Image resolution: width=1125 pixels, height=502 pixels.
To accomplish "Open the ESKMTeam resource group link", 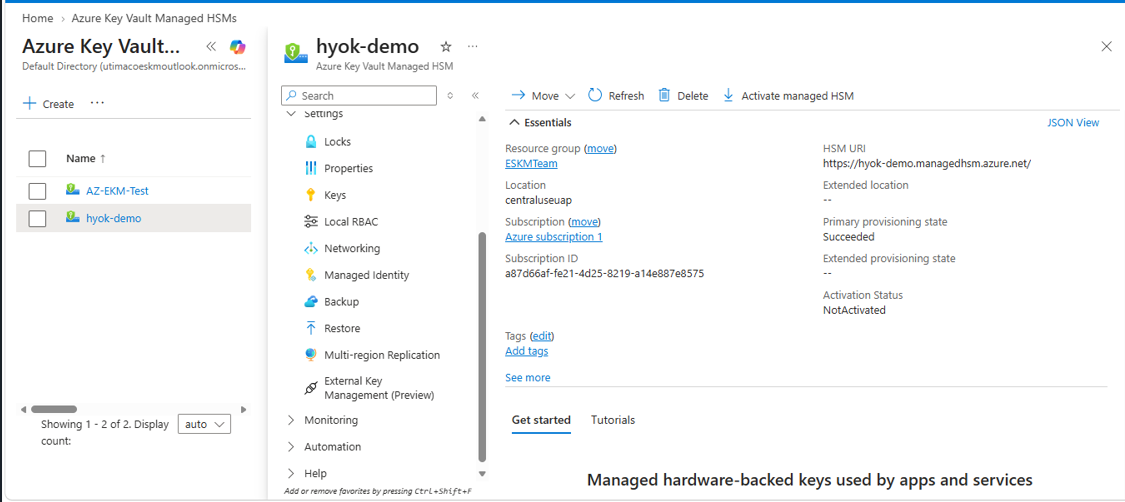I will (x=531, y=164).
